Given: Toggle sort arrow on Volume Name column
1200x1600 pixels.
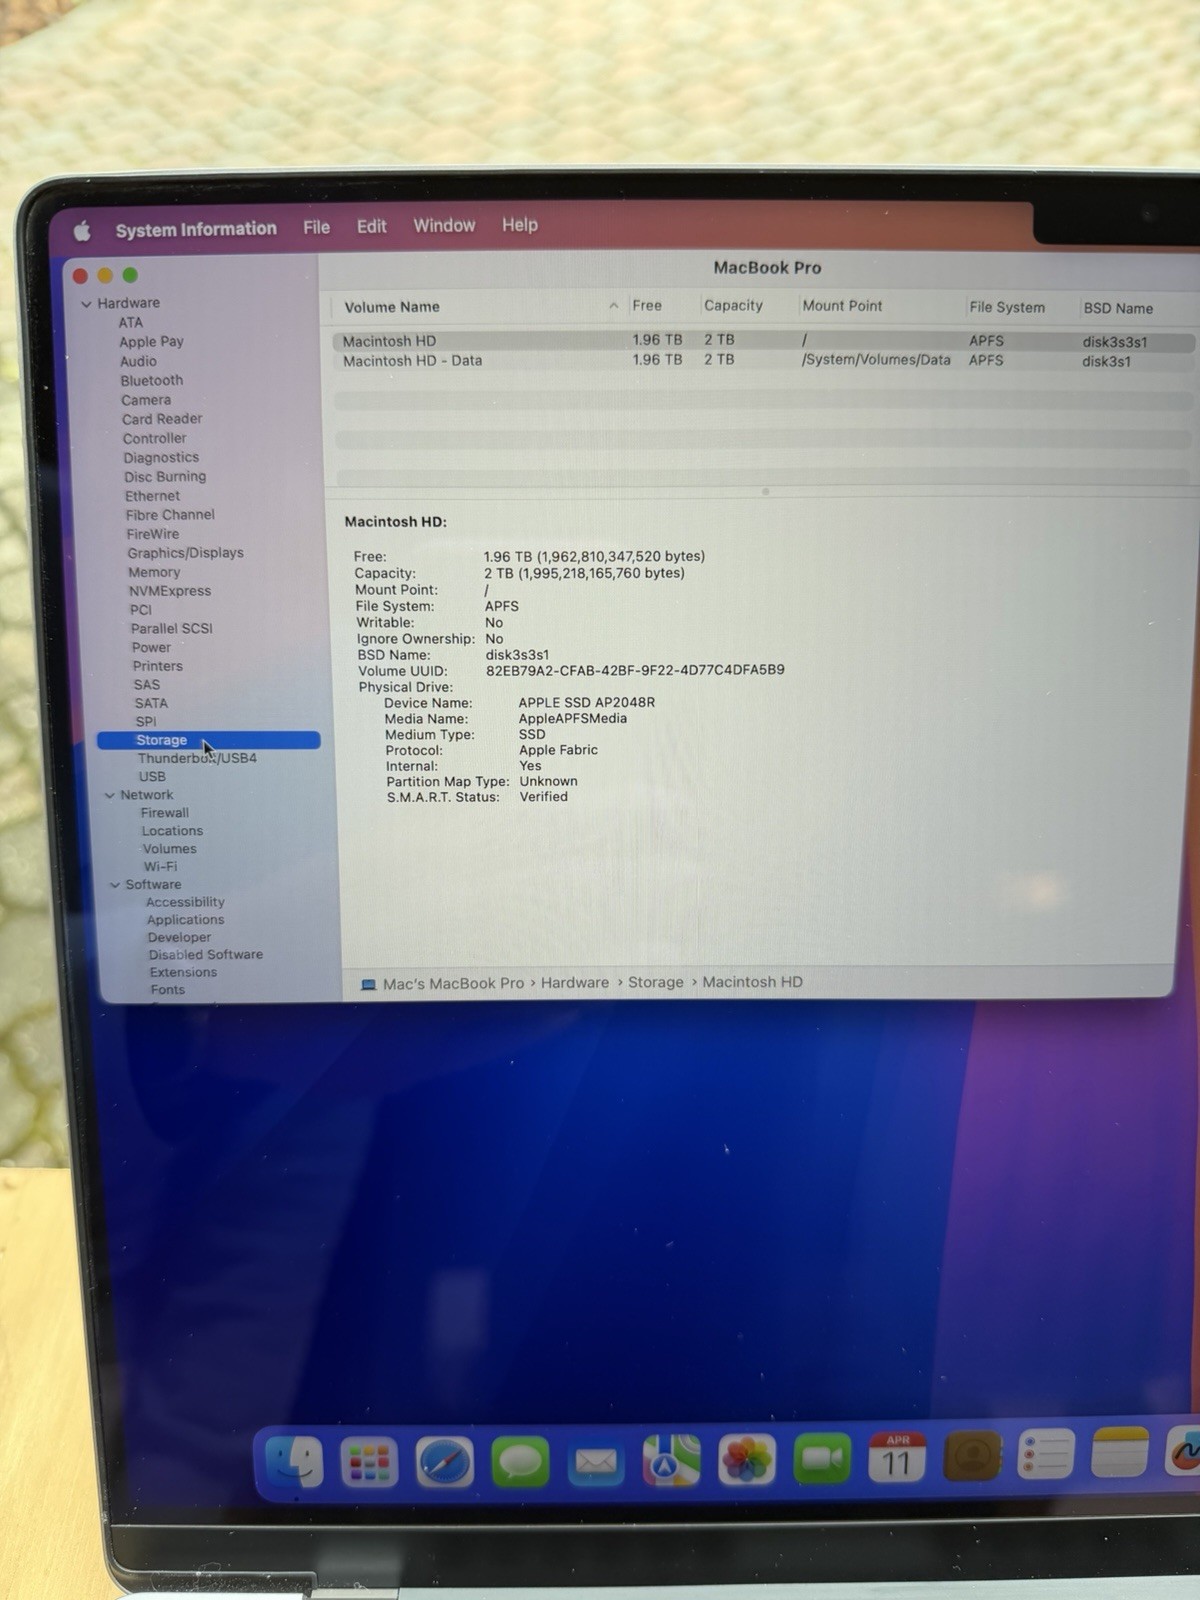Looking at the screenshot, I should pyautogui.click(x=613, y=306).
